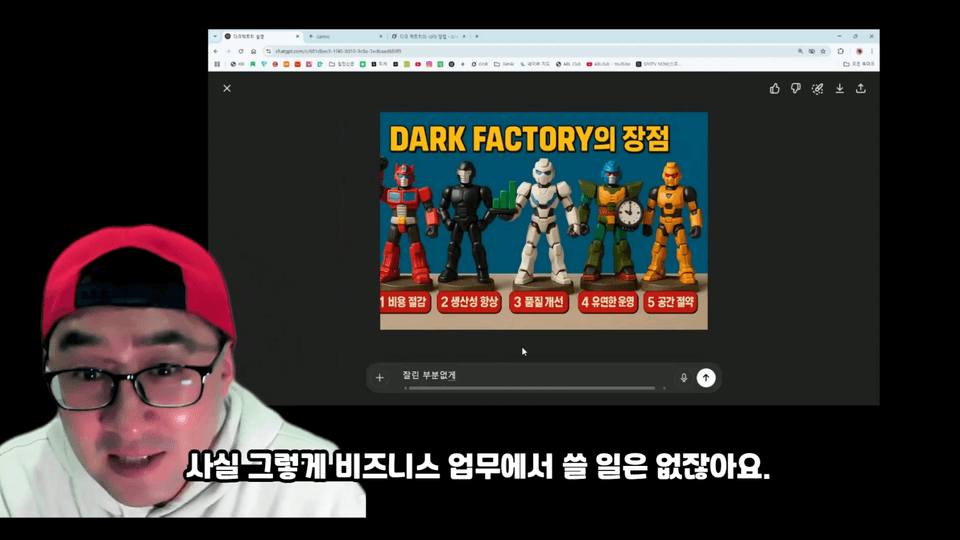
Task: Open the GenAI bookmark folder
Action: 504,64
